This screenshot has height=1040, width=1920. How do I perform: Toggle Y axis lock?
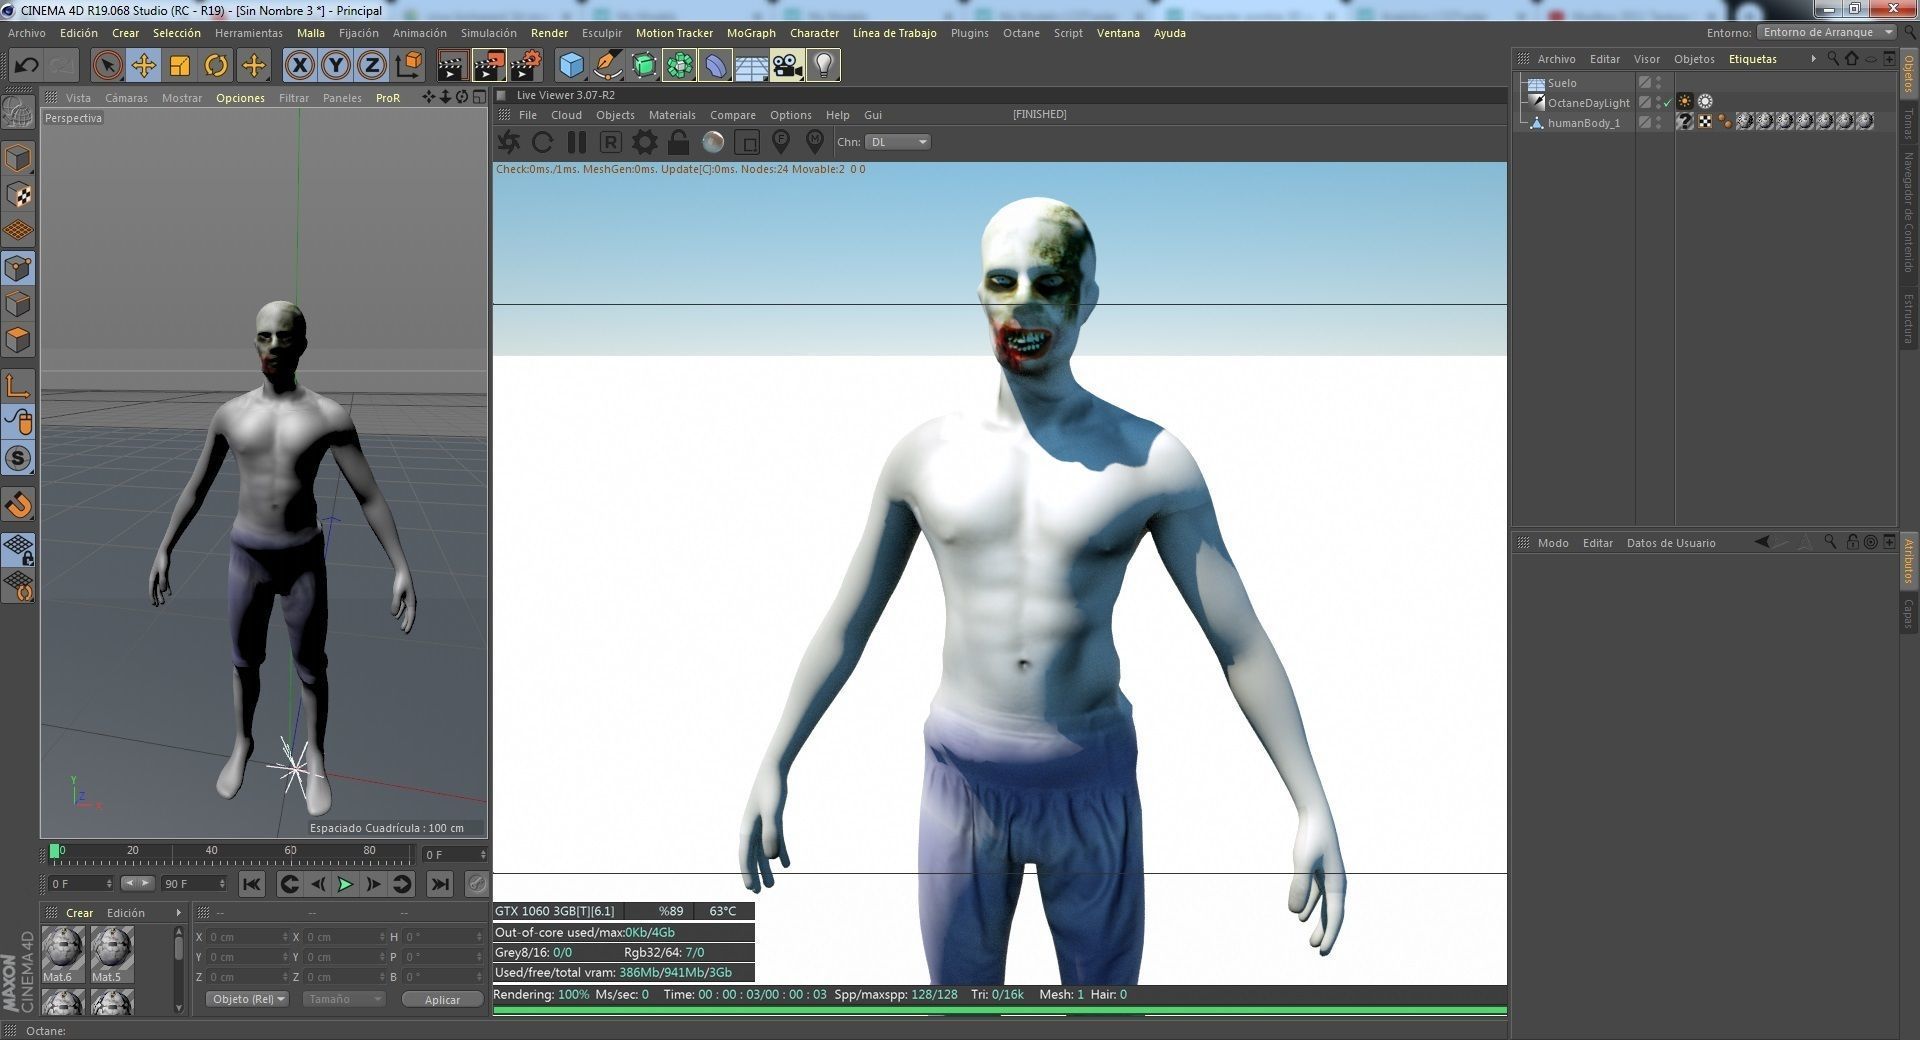pos(335,66)
